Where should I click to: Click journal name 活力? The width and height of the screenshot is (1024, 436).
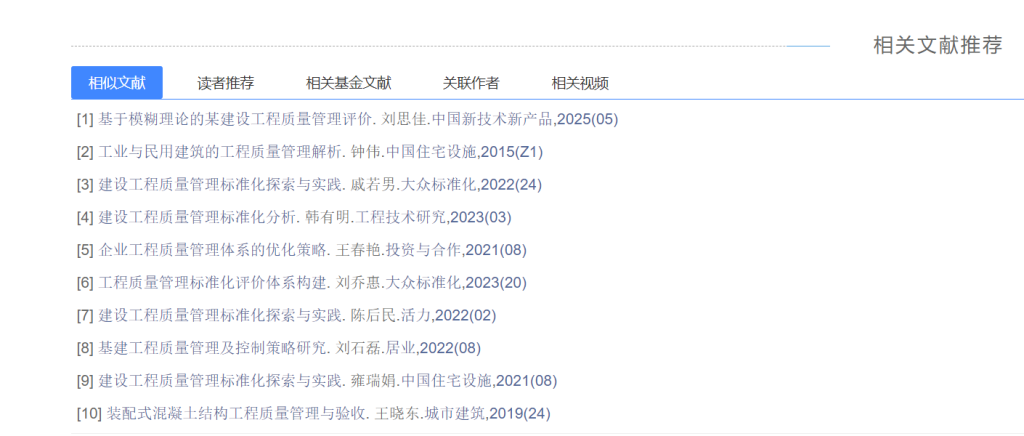(417, 315)
